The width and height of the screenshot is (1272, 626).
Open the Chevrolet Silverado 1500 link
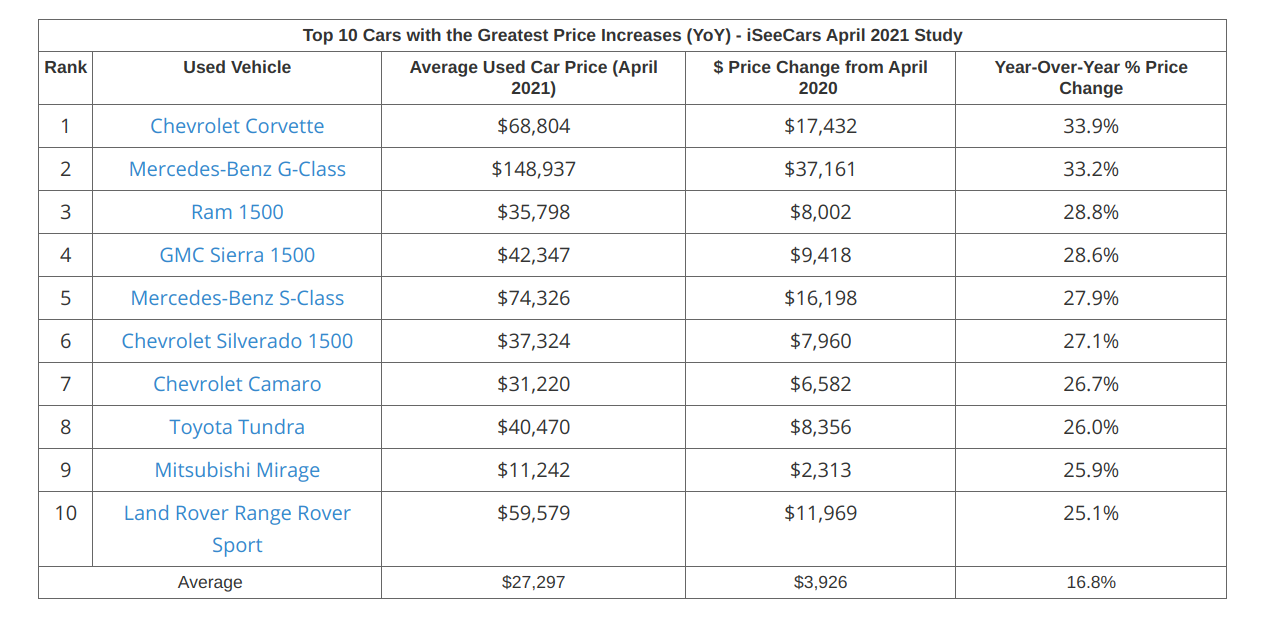(237, 341)
